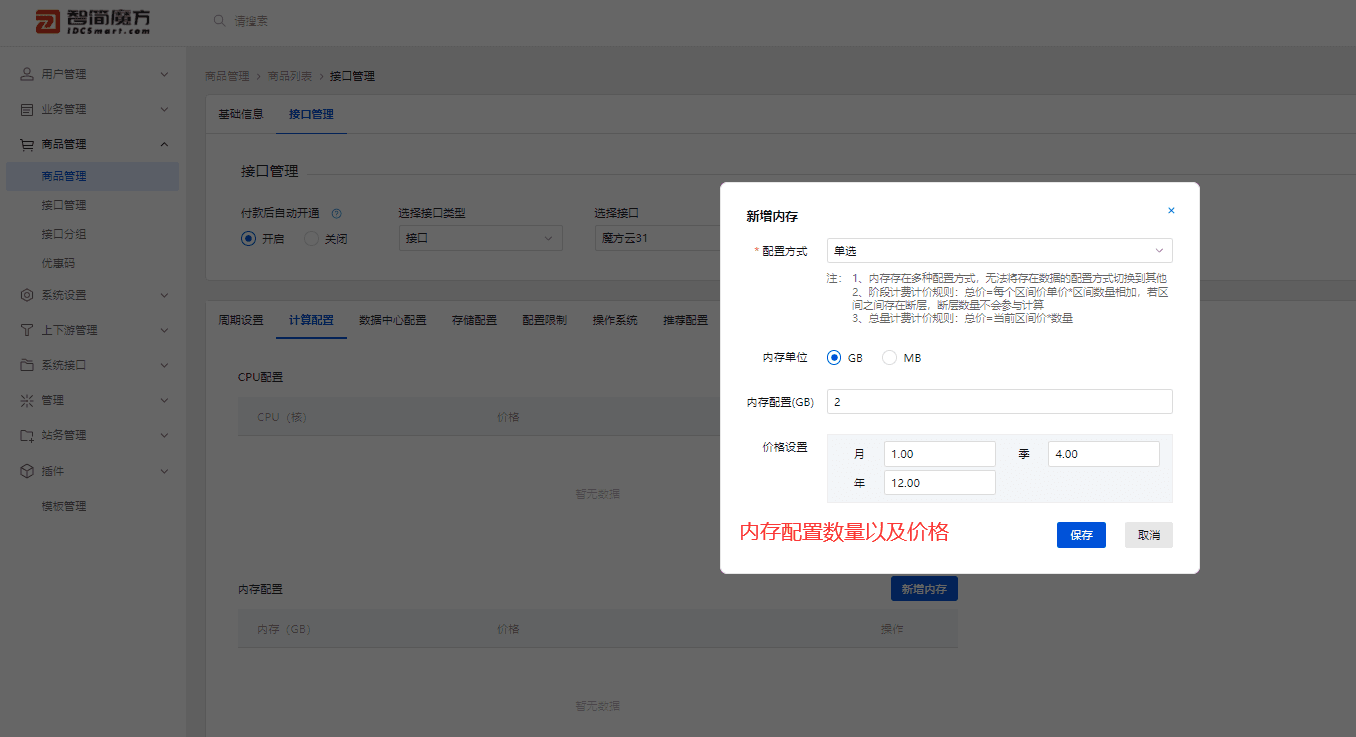Viewport: 1356px width, 737px height.
Task: Expand the 系统接口 menu
Action: (164, 365)
